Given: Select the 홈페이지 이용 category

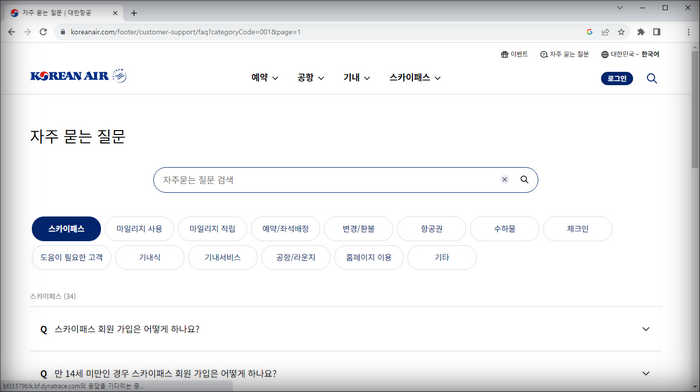Looking at the screenshot, I should (x=369, y=258).
